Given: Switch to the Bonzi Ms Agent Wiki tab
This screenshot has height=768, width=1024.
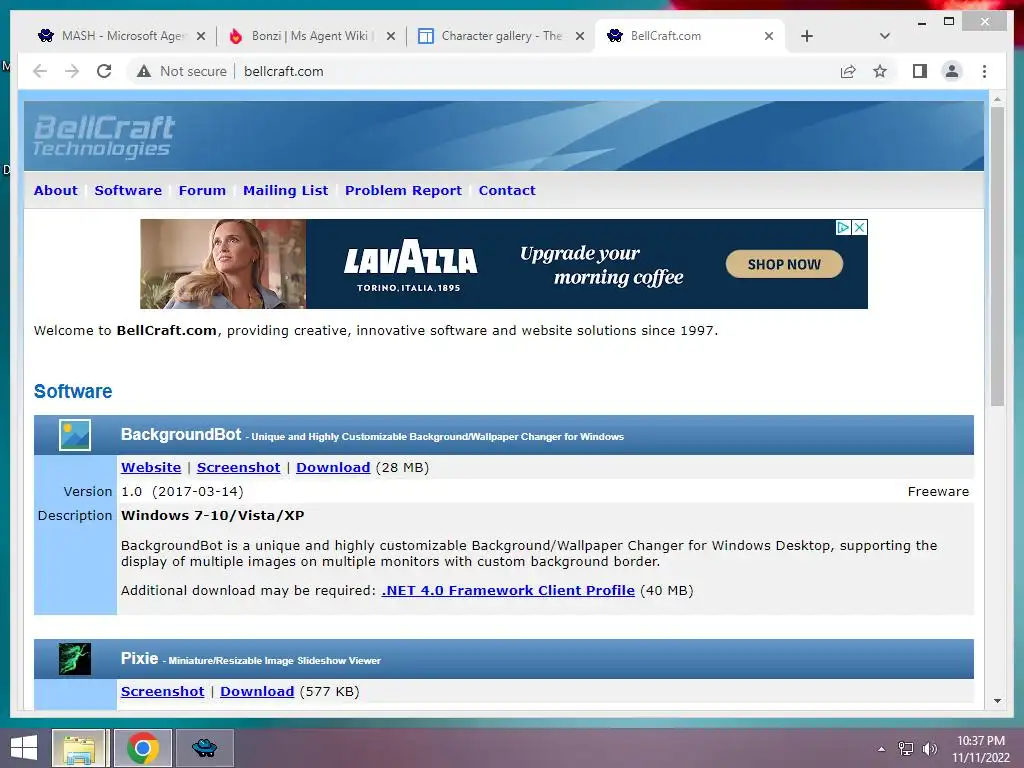Looking at the screenshot, I should coord(310,36).
